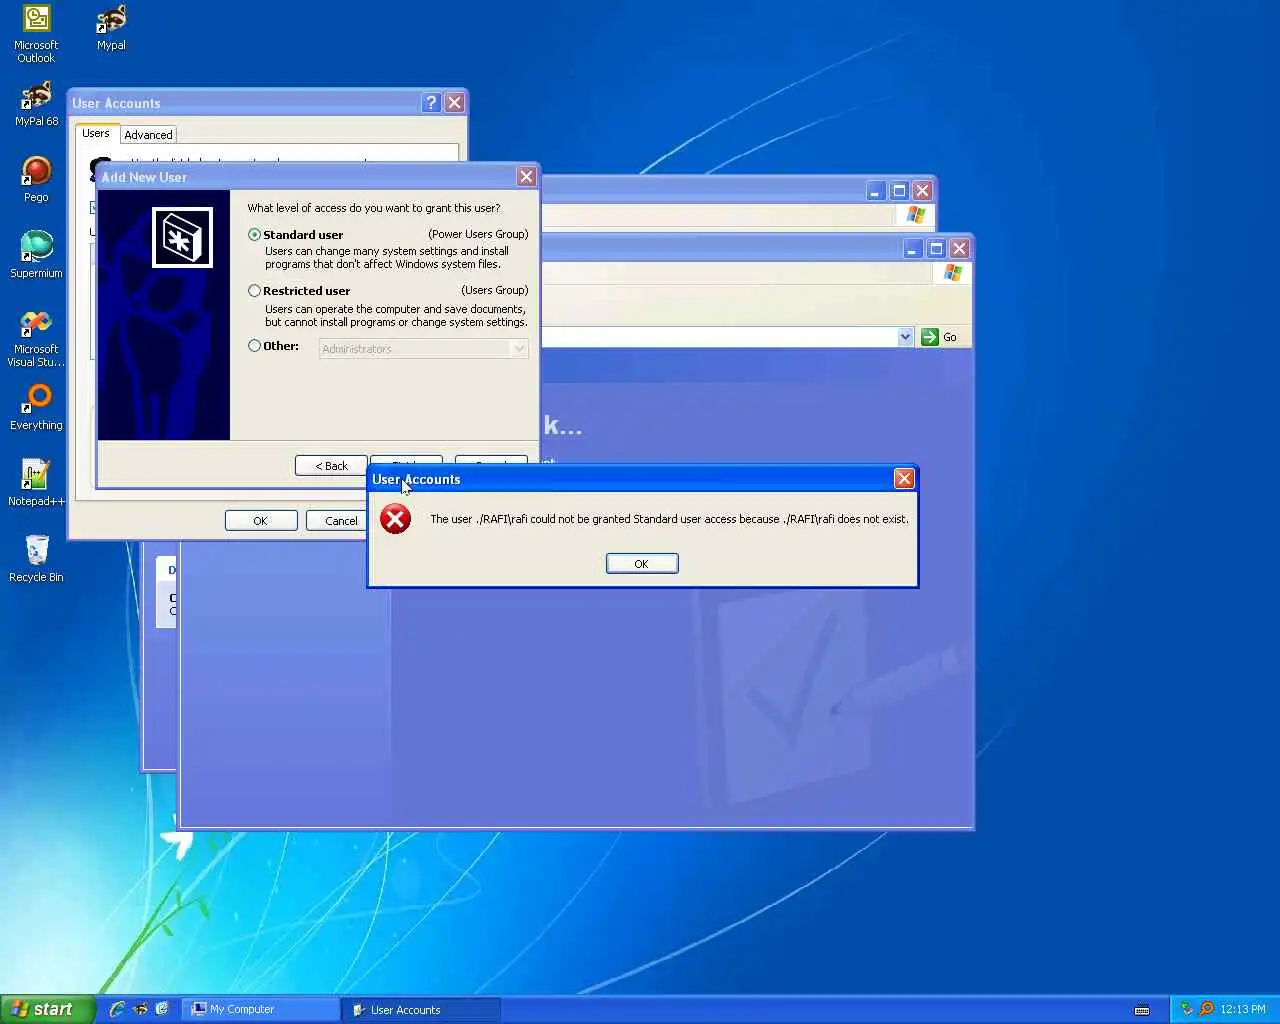The image size is (1280, 1024).
Task: Click OK in the User Accounts window
Action: click(261, 521)
